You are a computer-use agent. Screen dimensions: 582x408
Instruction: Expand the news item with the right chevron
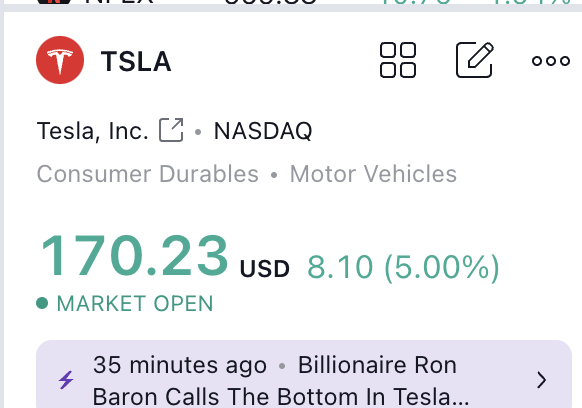point(542,380)
